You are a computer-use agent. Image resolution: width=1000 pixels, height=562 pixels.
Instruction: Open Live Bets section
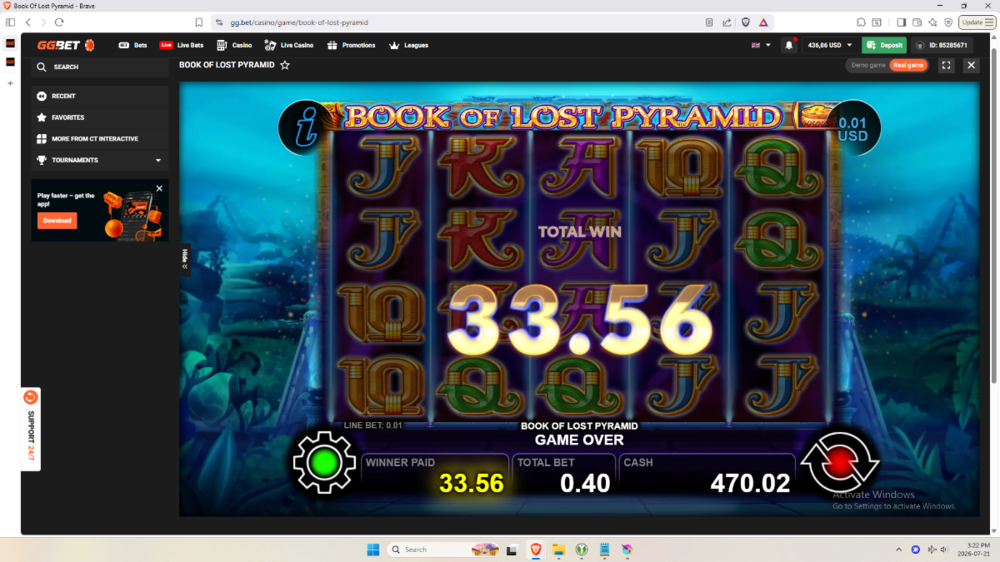pos(182,45)
